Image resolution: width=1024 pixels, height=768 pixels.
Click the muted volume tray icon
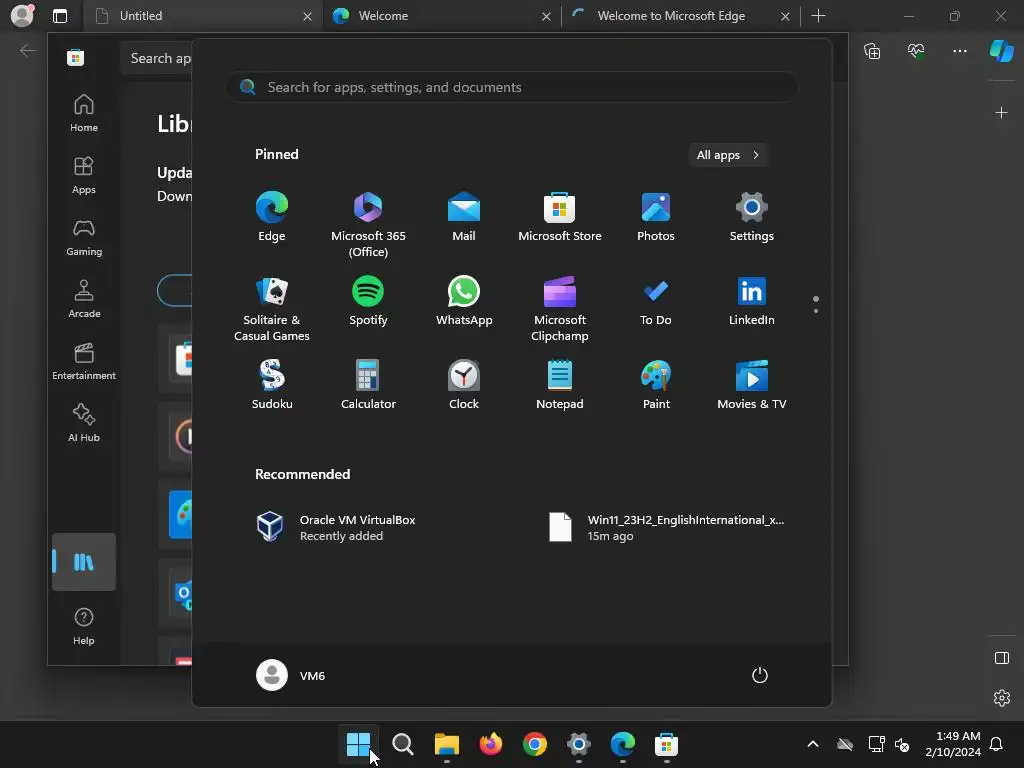pyautogui.click(x=902, y=744)
